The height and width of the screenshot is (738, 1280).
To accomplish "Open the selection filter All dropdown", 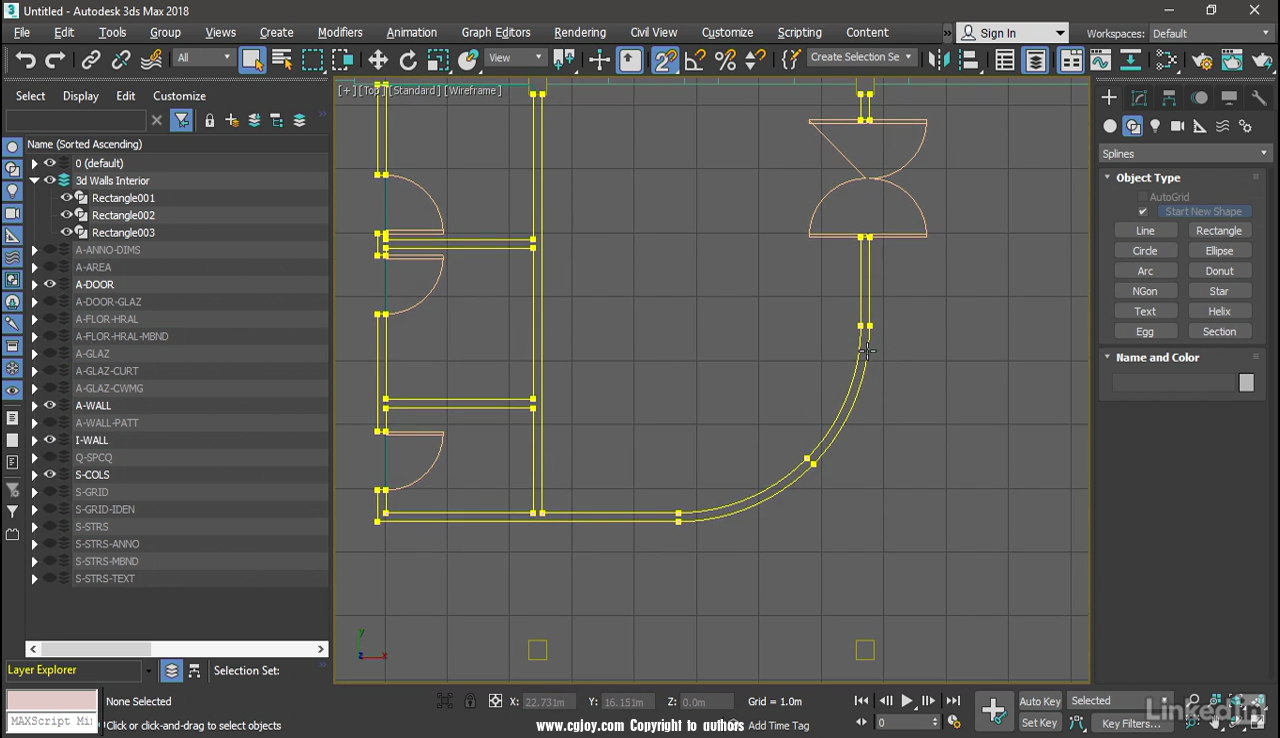I will (x=204, y=58).
